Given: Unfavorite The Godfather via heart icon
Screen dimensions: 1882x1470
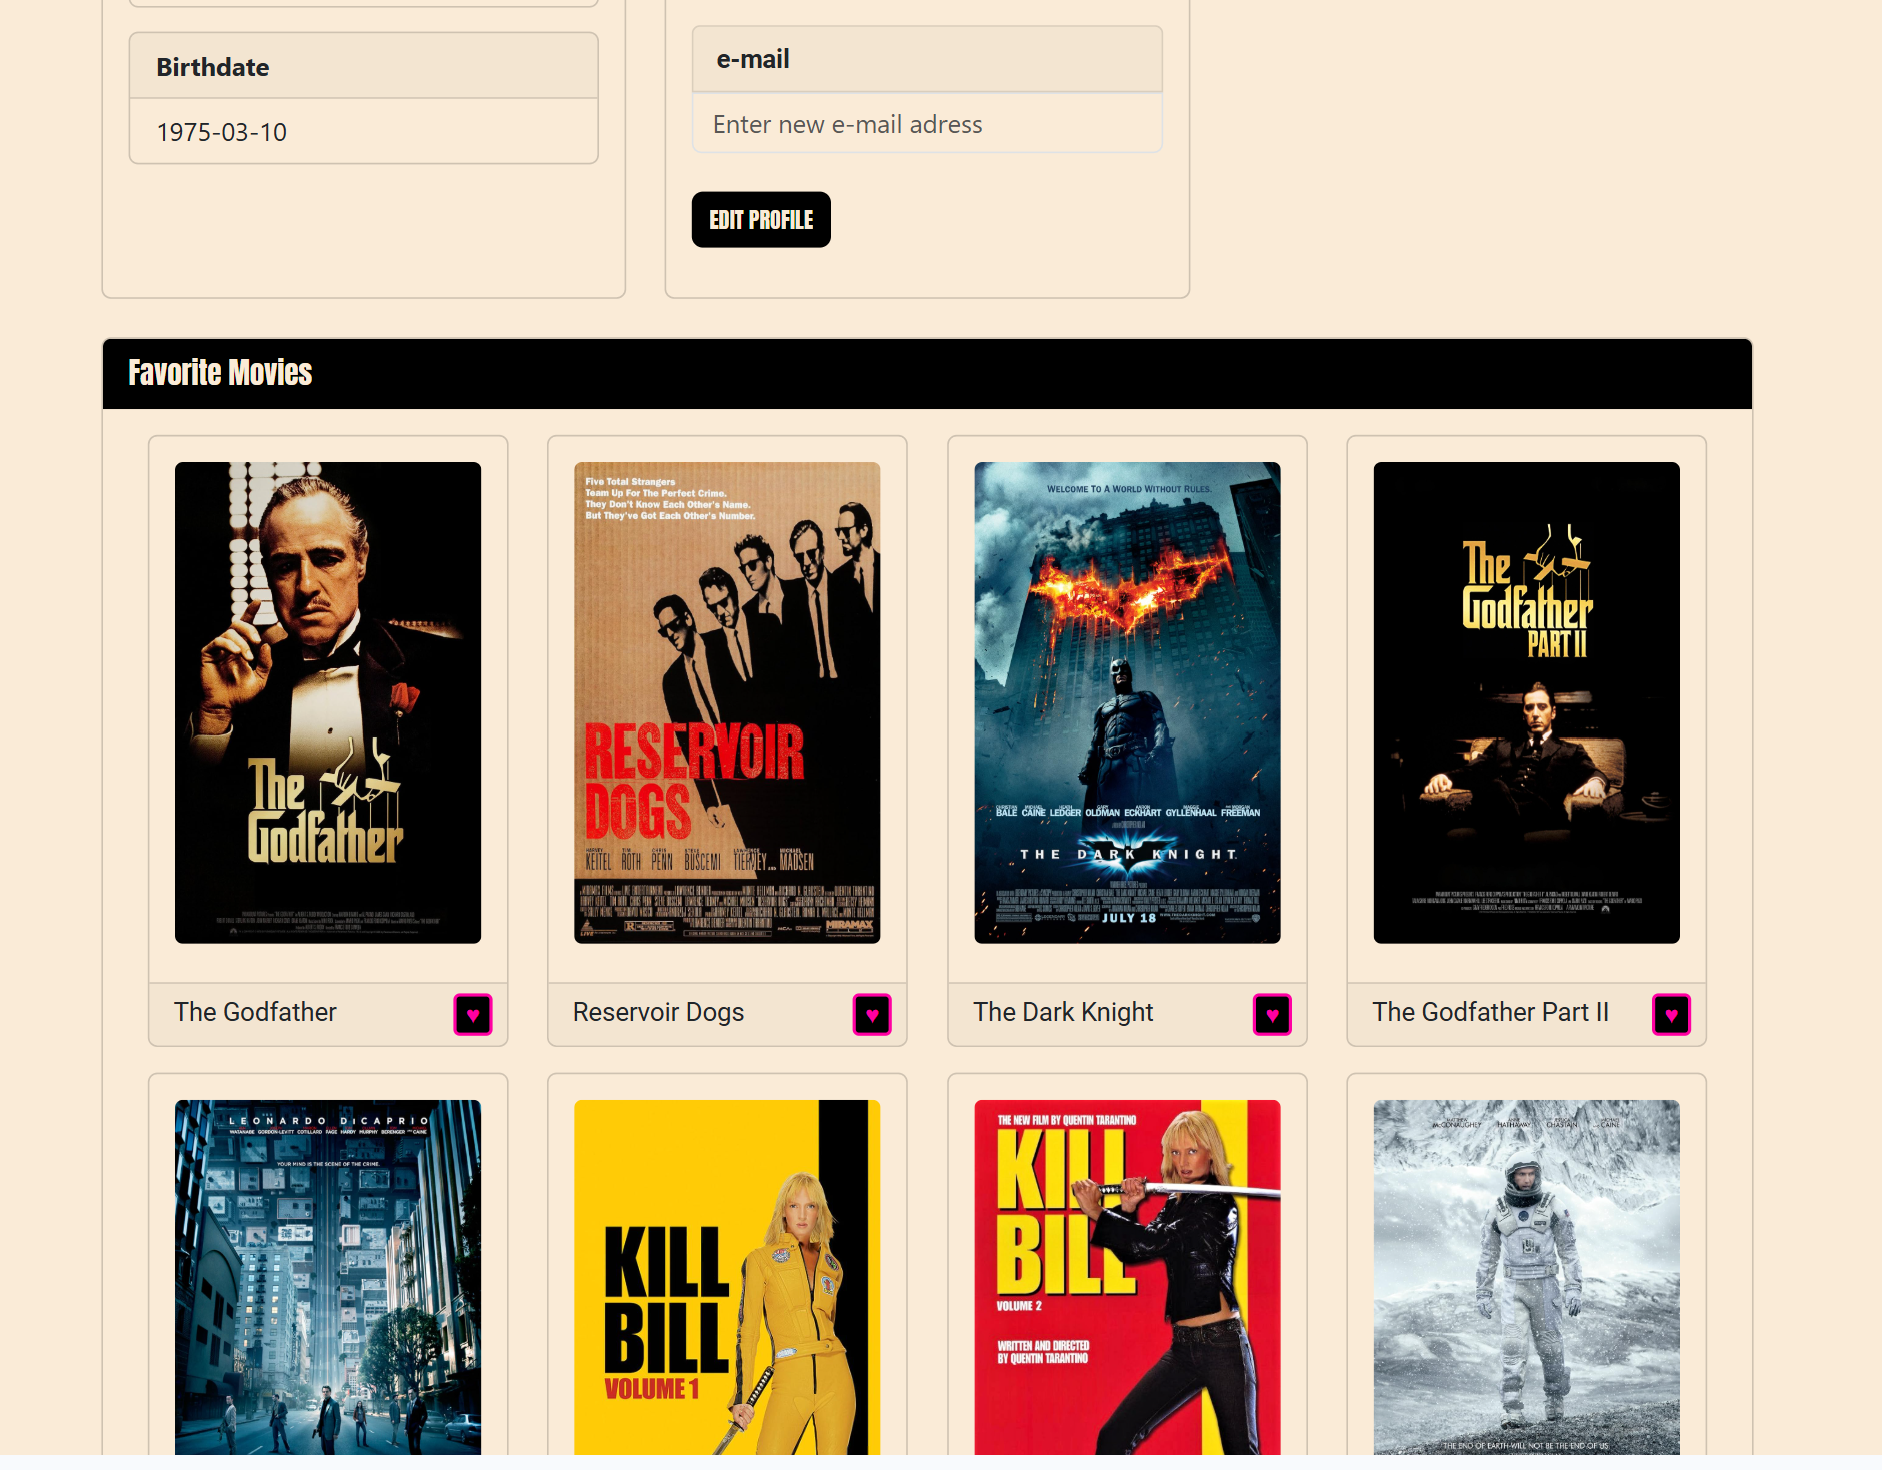Looking at the screenshot, I should 473,1014.
